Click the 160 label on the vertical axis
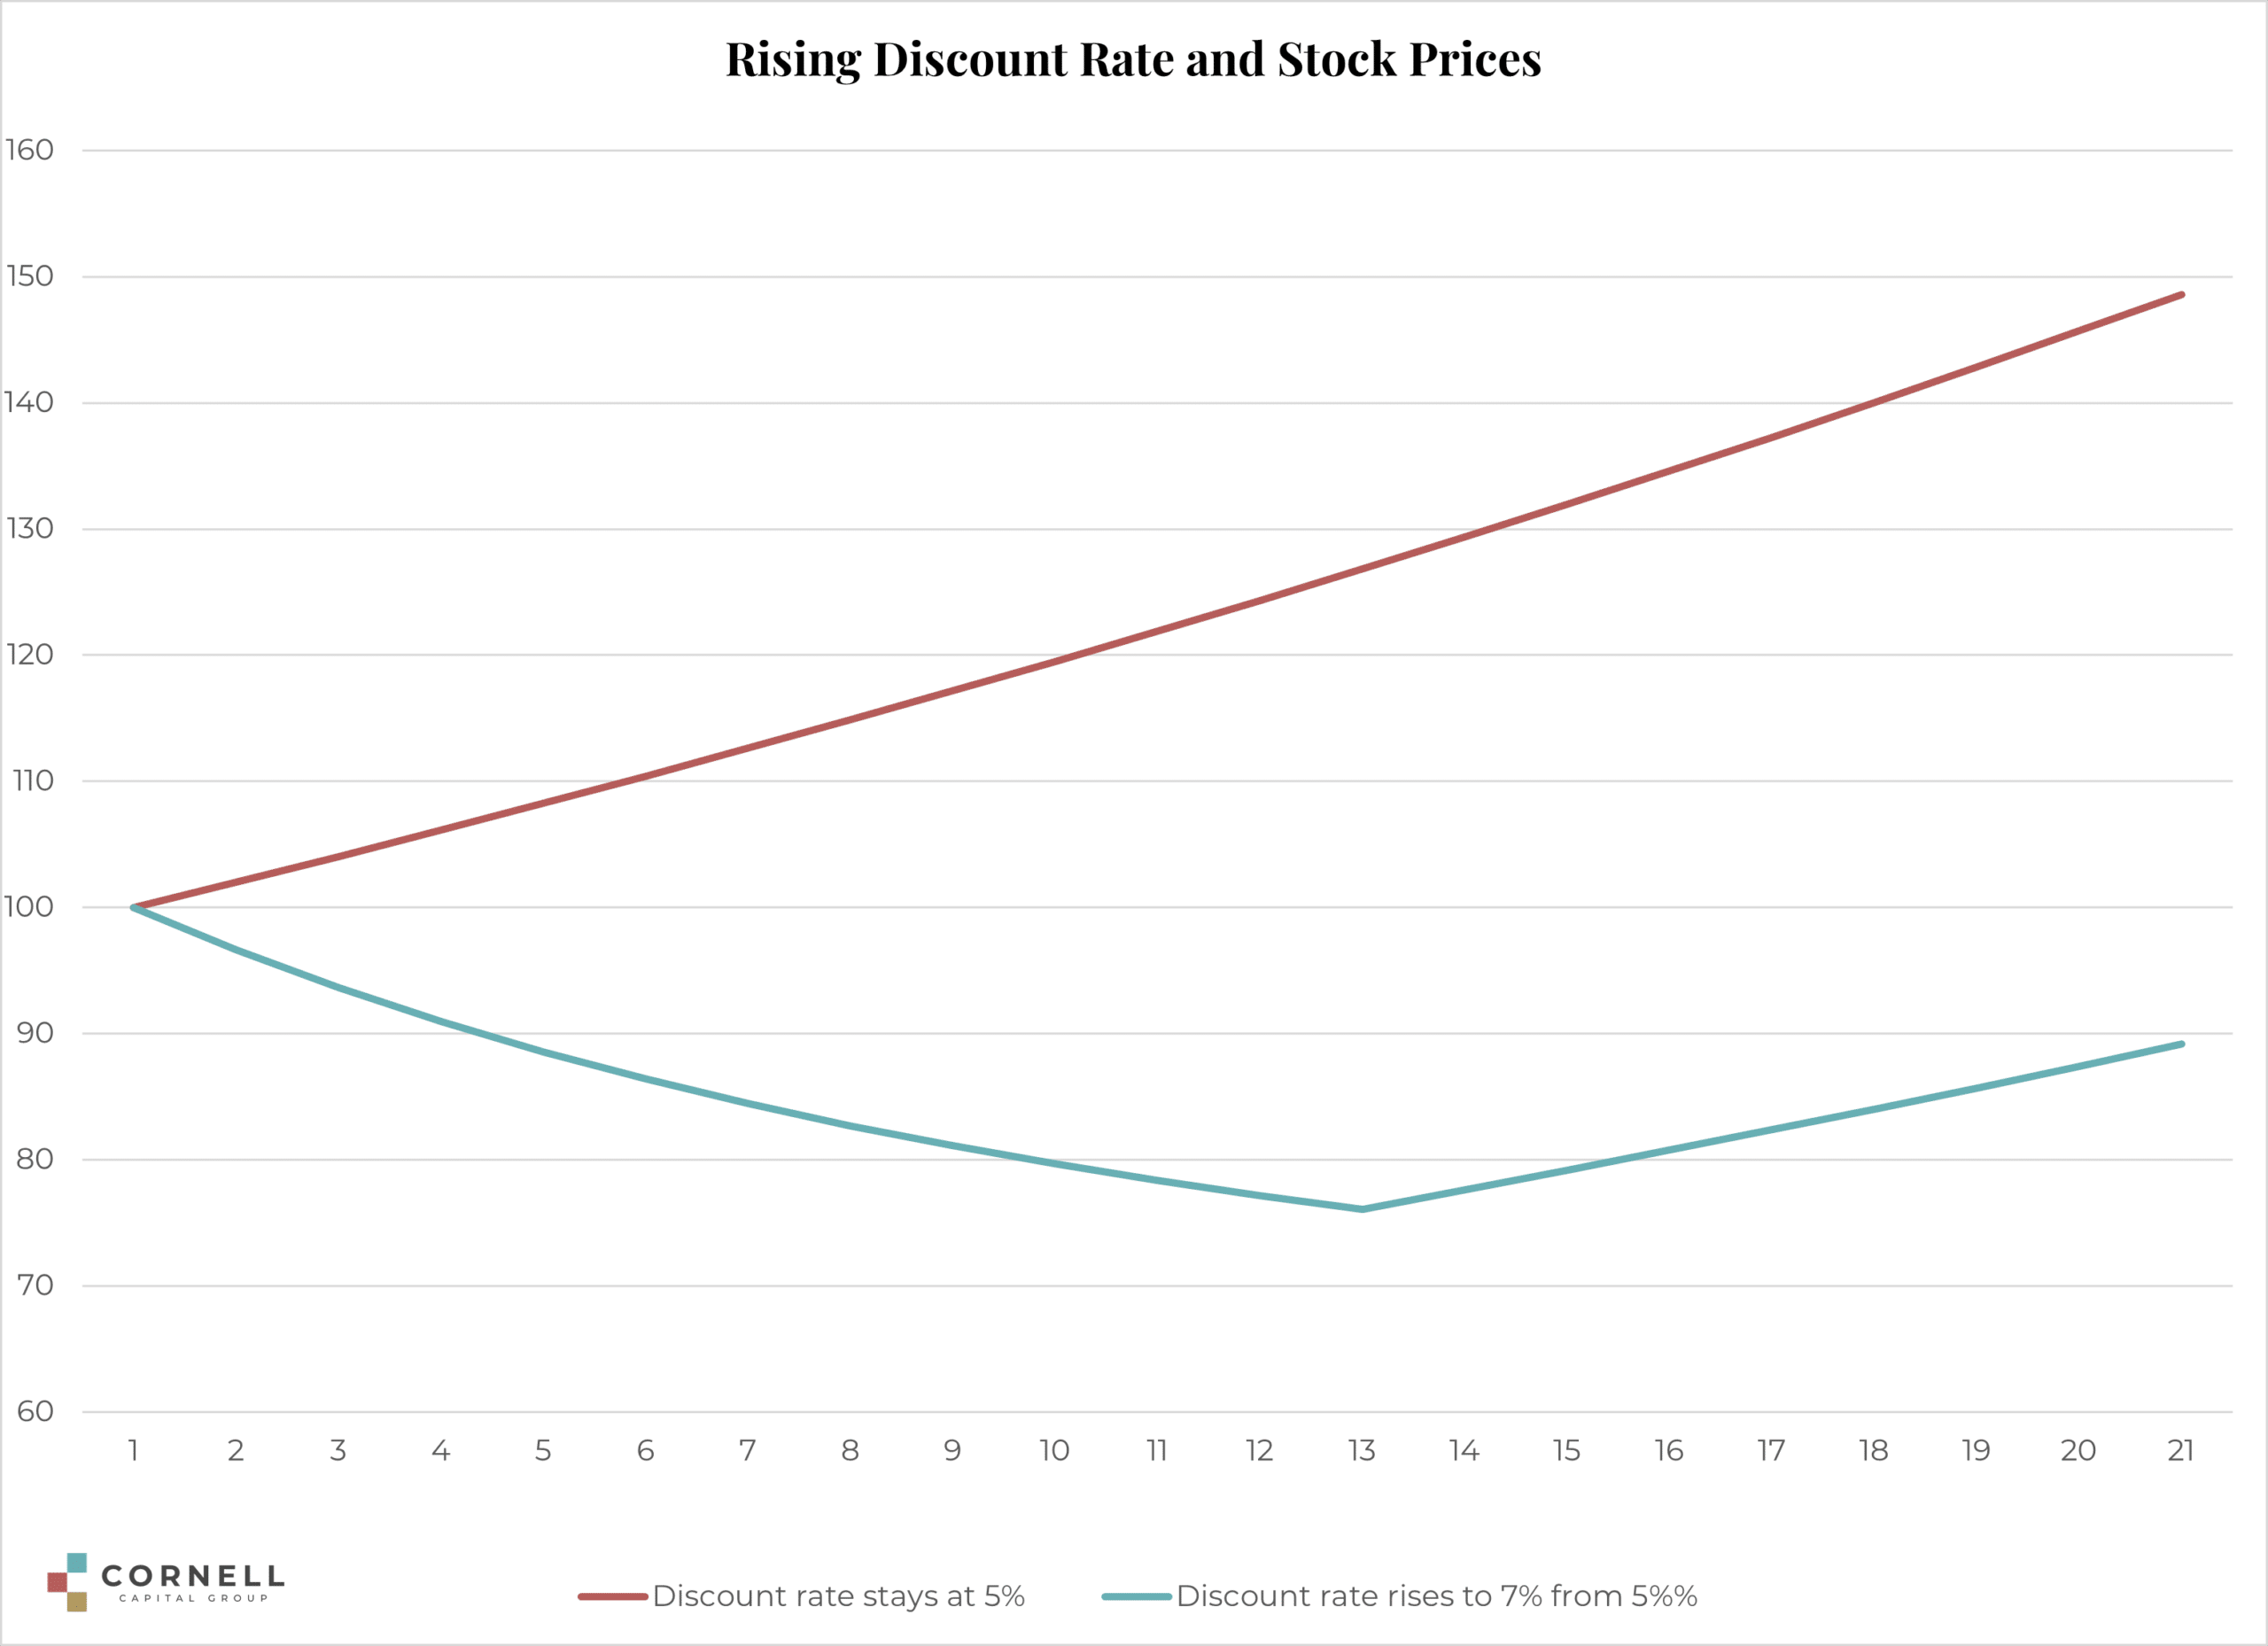Screen dimensions: 2268x1646 pyautogui.click(x=30, y=150)
